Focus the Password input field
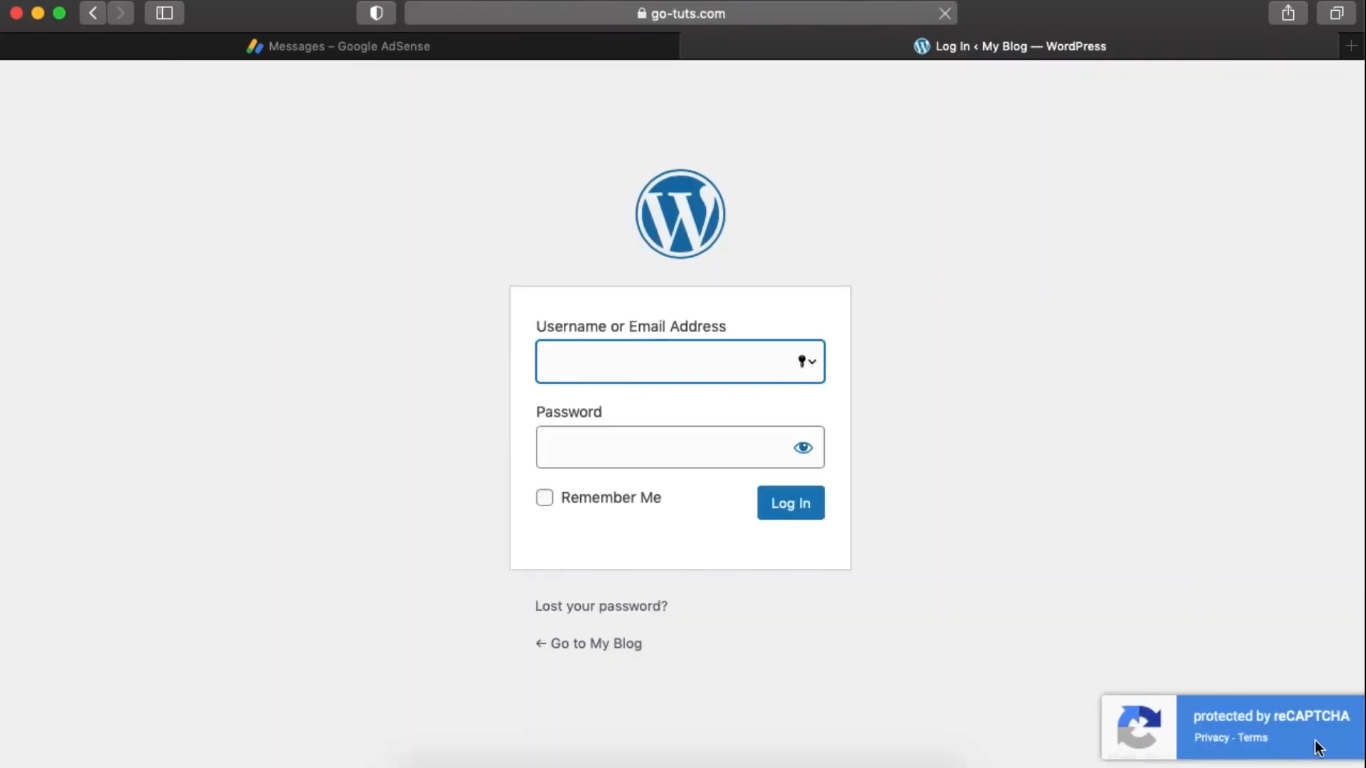 click(680, 447)
